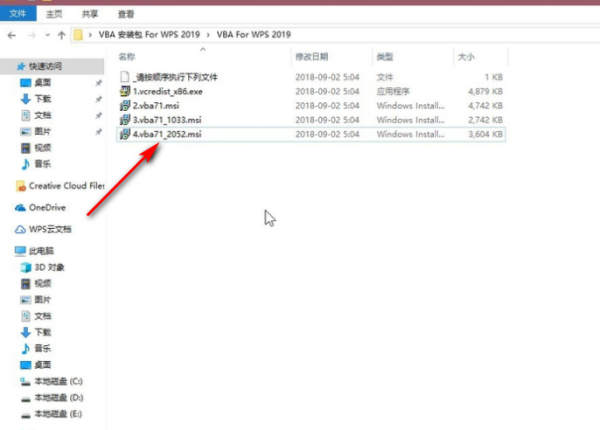Go up one folder level
Screen dimensions: 600x430
point(61,35)
